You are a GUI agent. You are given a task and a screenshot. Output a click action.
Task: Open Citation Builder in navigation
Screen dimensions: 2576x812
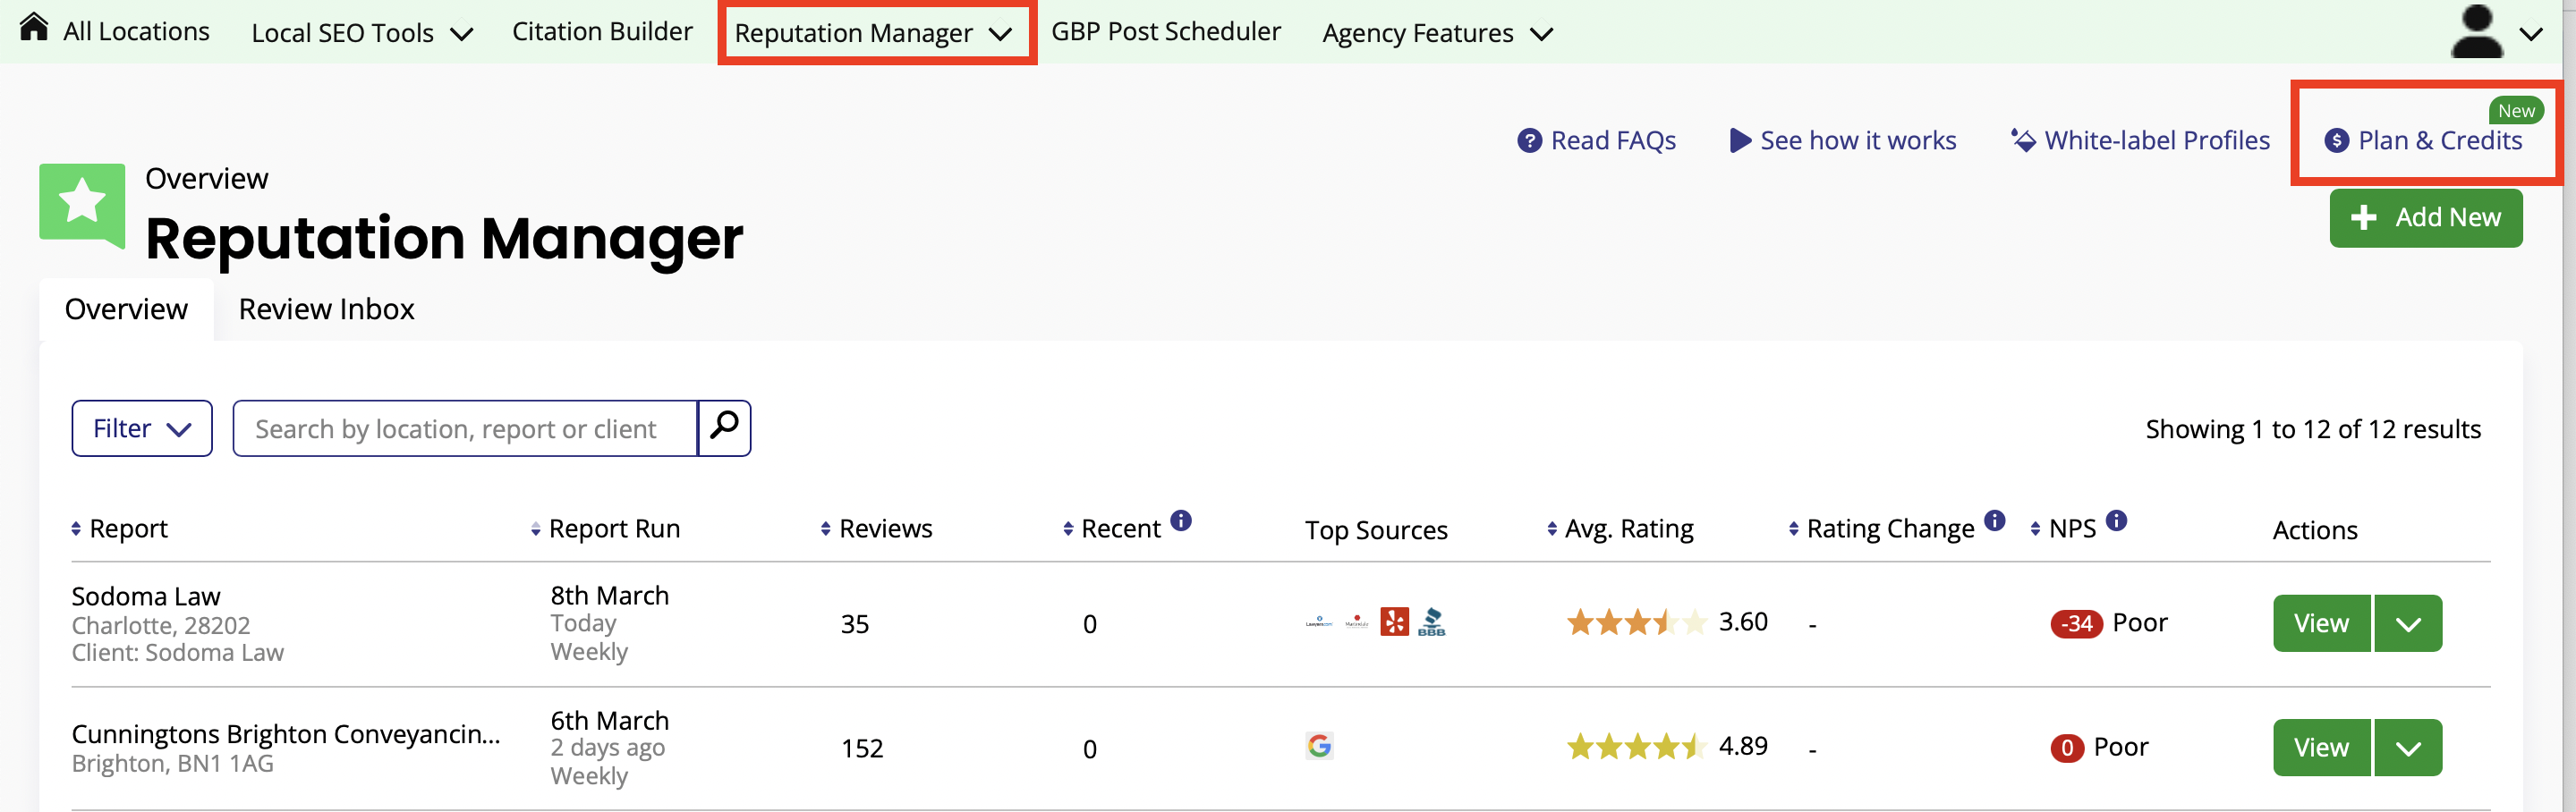[x=602, y=31]
